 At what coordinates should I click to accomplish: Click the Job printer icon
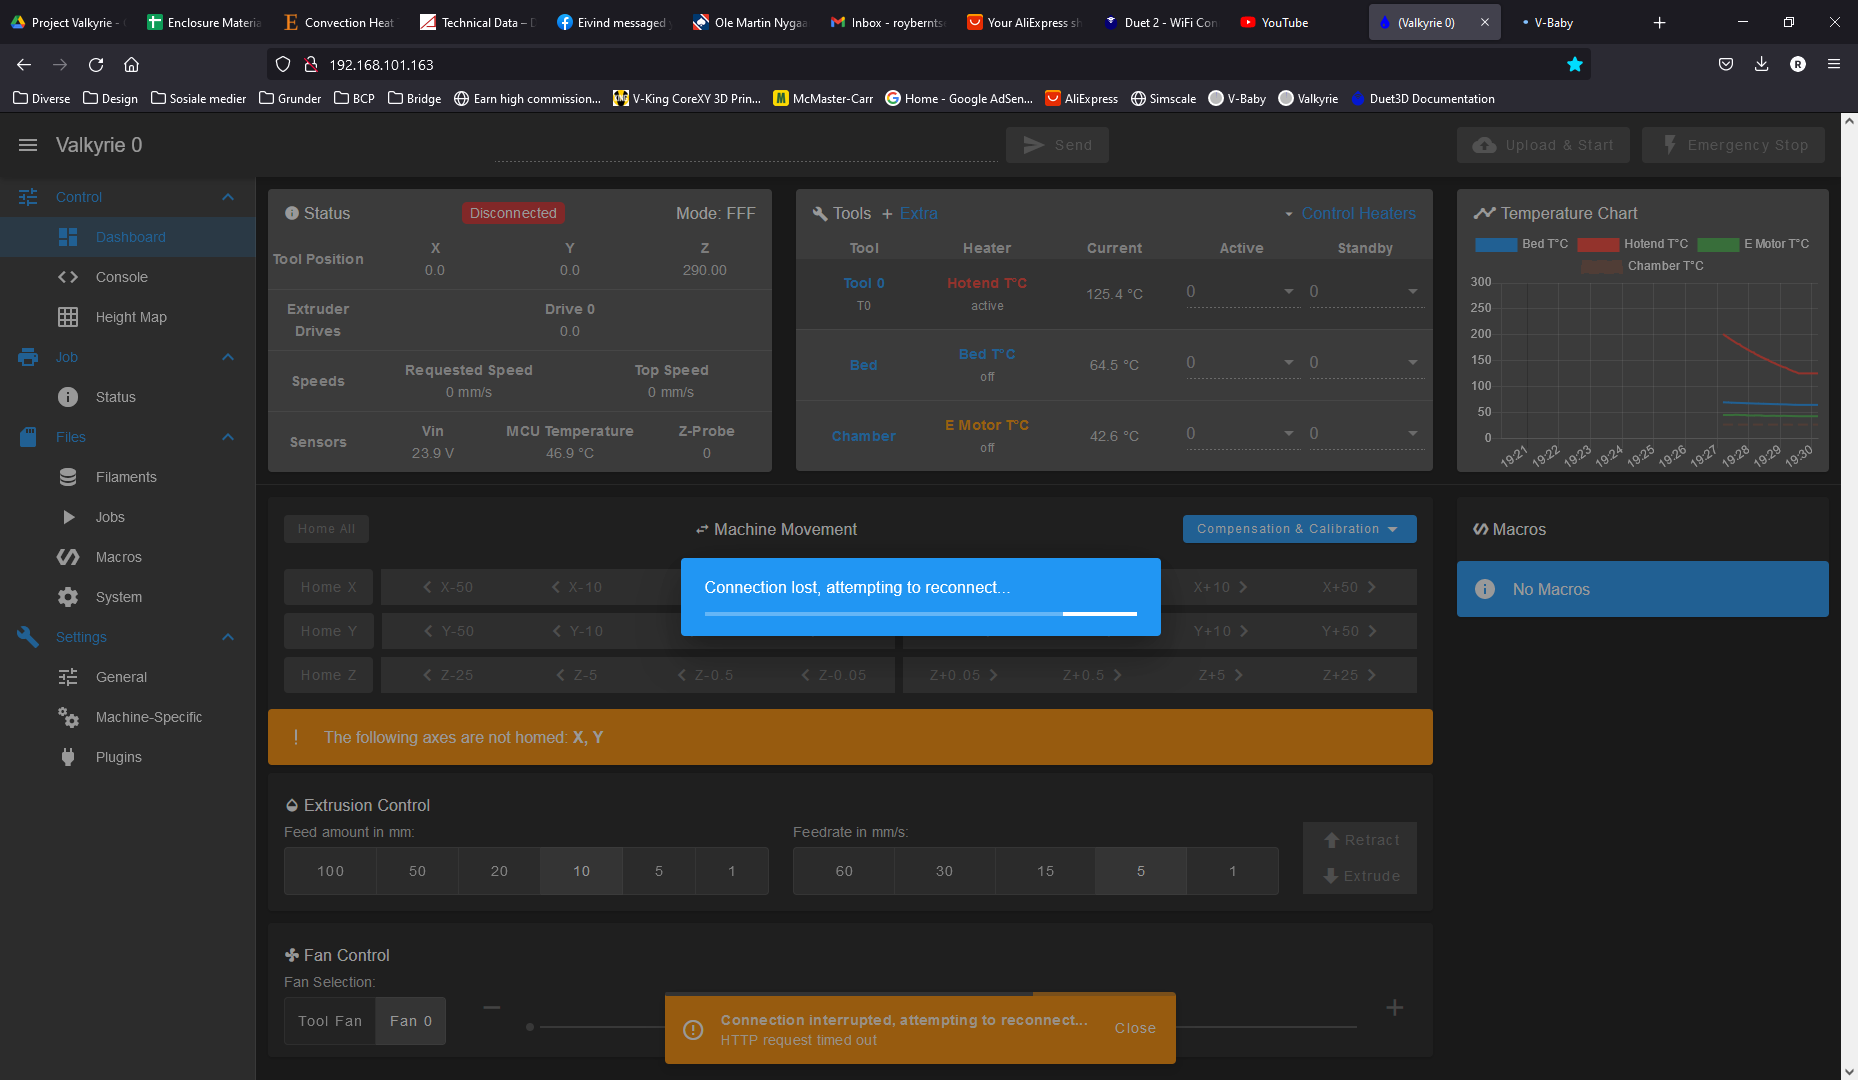(x=28, y=357)
